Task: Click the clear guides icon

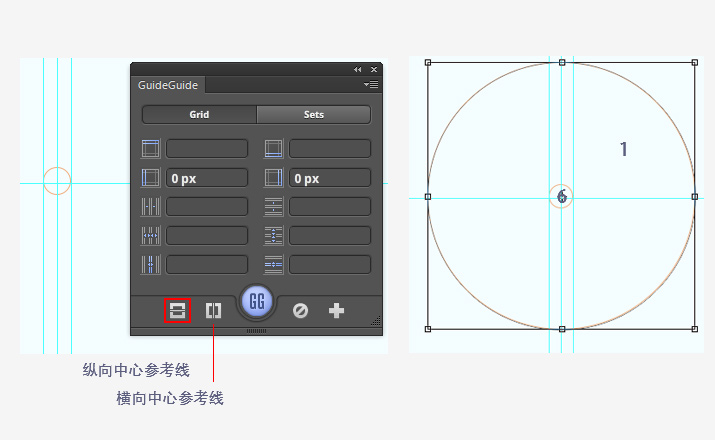Action: tap(300, 311)
